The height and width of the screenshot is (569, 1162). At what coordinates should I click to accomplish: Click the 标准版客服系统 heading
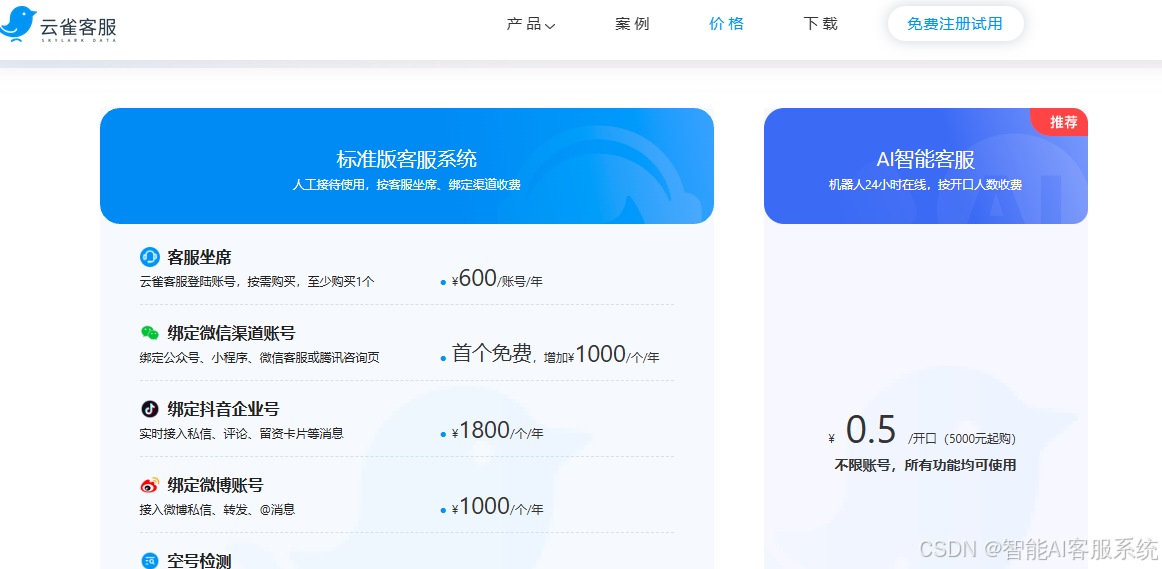coord(407,159)
